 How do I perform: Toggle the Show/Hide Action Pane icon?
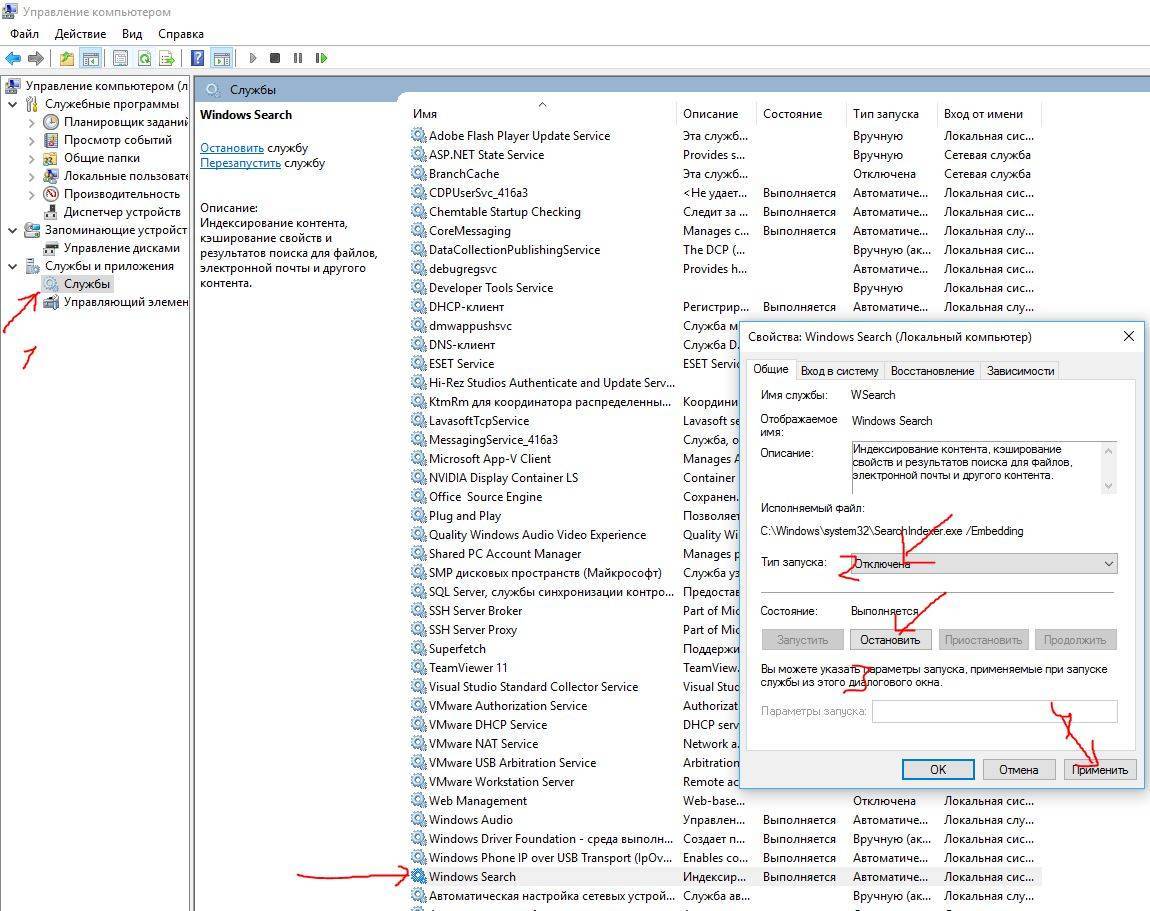click(x=221, y=58)
